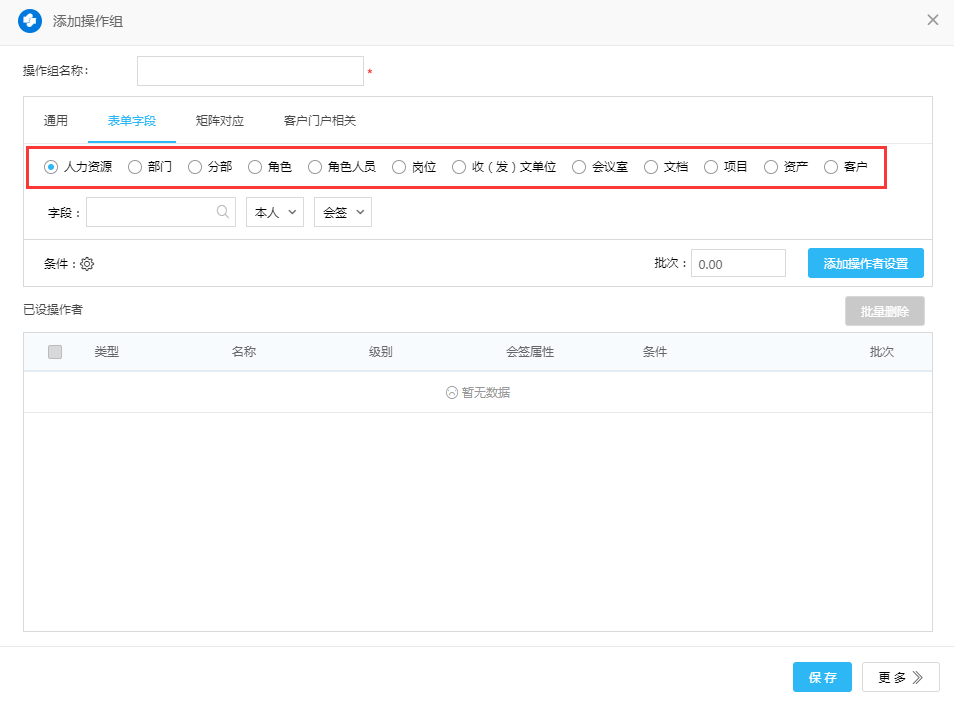Expand the 更多 options button

coord(900,677)
